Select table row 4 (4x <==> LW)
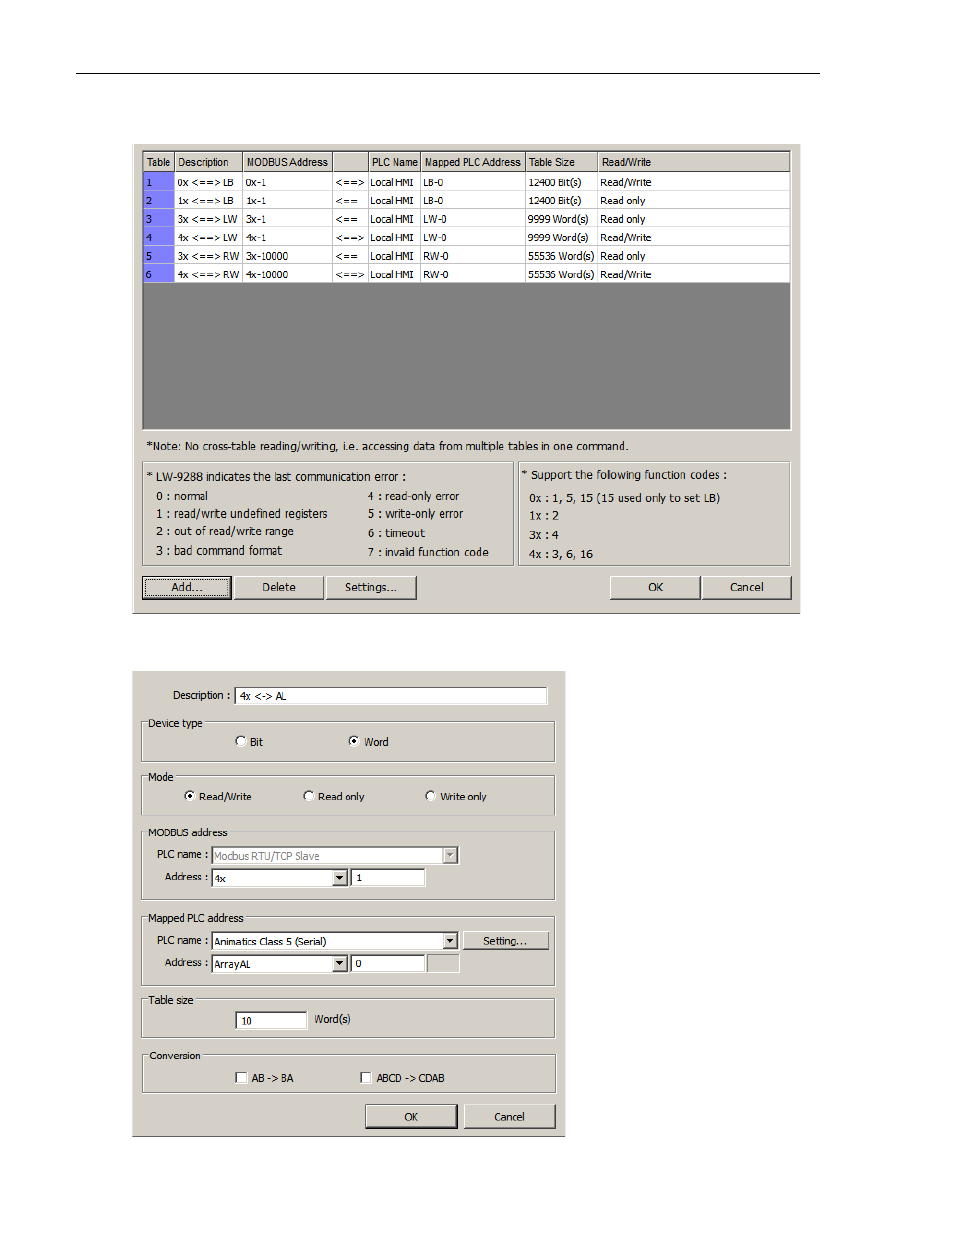954x1235 pixels. 466,237
